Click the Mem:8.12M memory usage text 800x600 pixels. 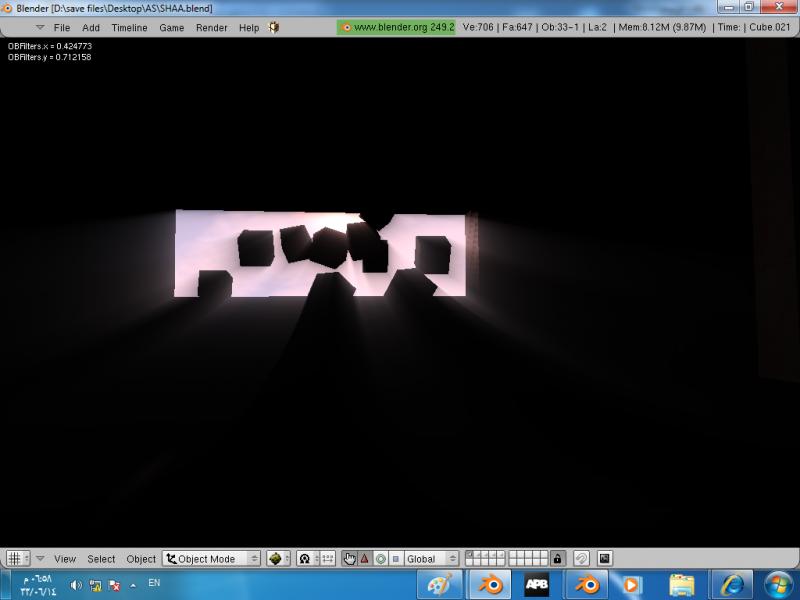pyautogui.click(x=662, y=27)
